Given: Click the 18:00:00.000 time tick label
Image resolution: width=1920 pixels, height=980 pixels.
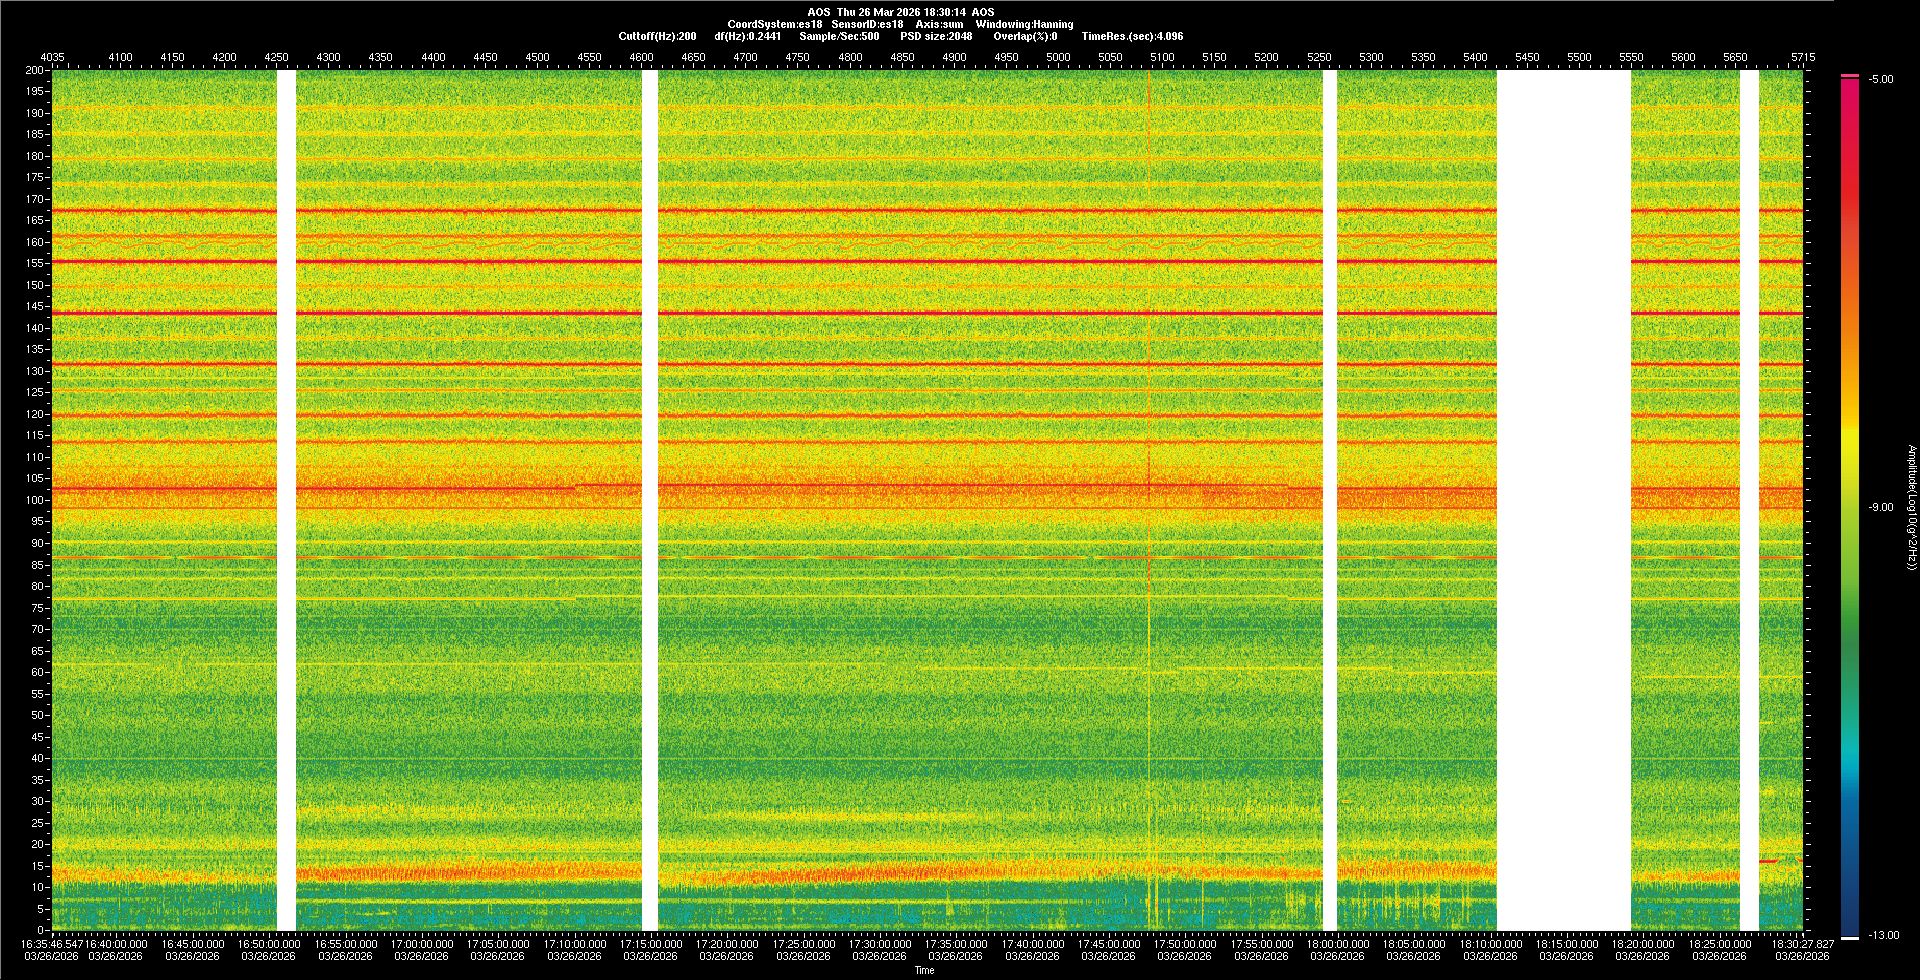Looking at the screenshot, I should (1337, 944).
